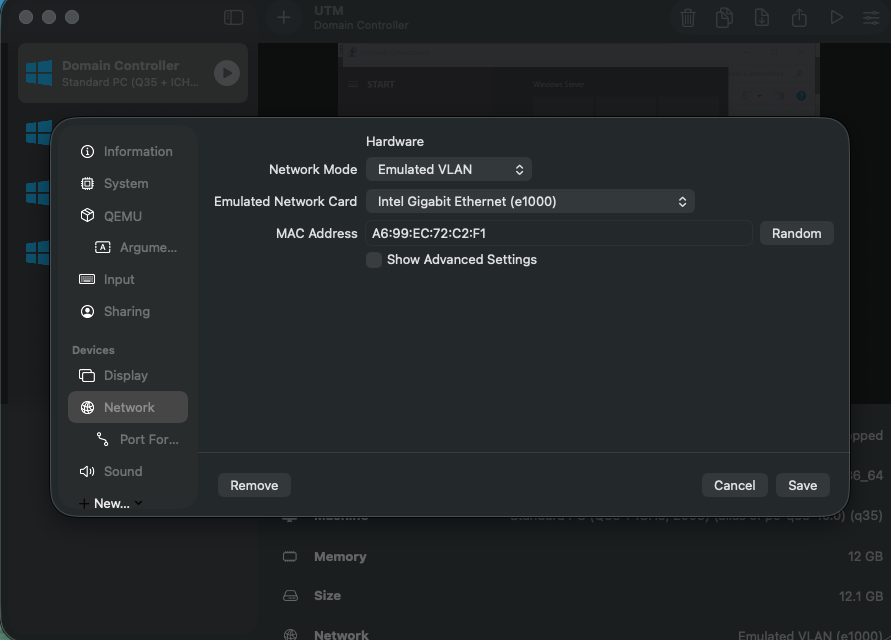
Task: Toggle the sidebar visibility control
Action: click(232, 17)
